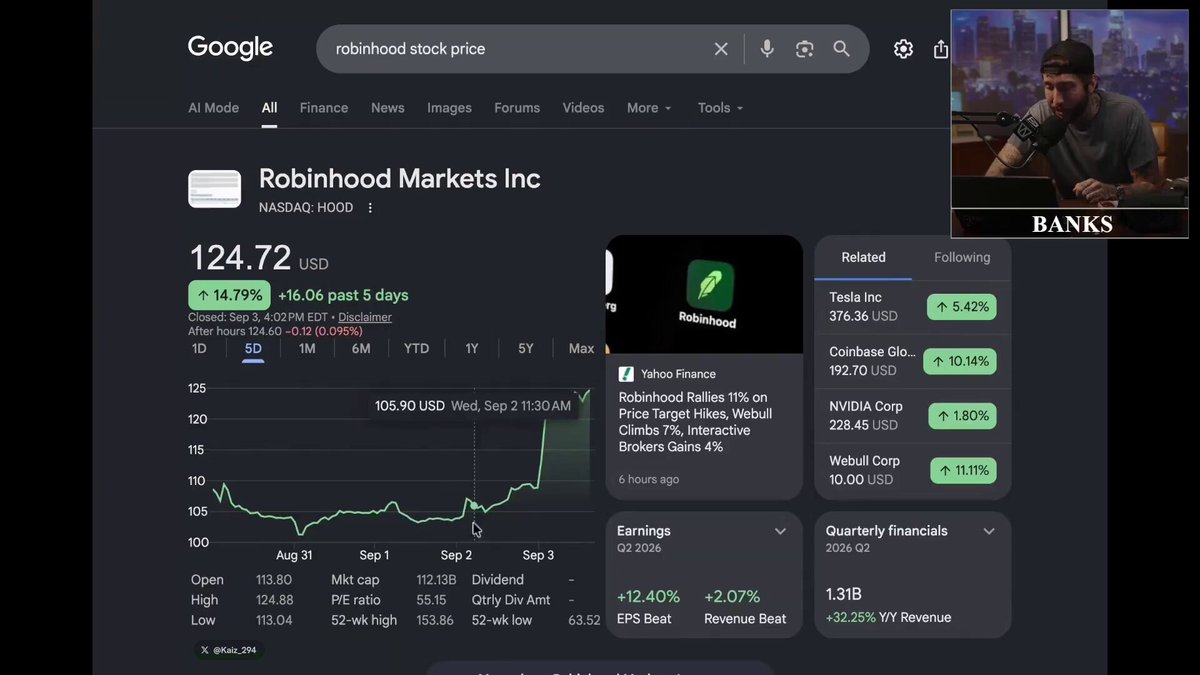Click Coinbase 10.14% change badge
This screenshot has width=1200, height=675.
point(960,361)
